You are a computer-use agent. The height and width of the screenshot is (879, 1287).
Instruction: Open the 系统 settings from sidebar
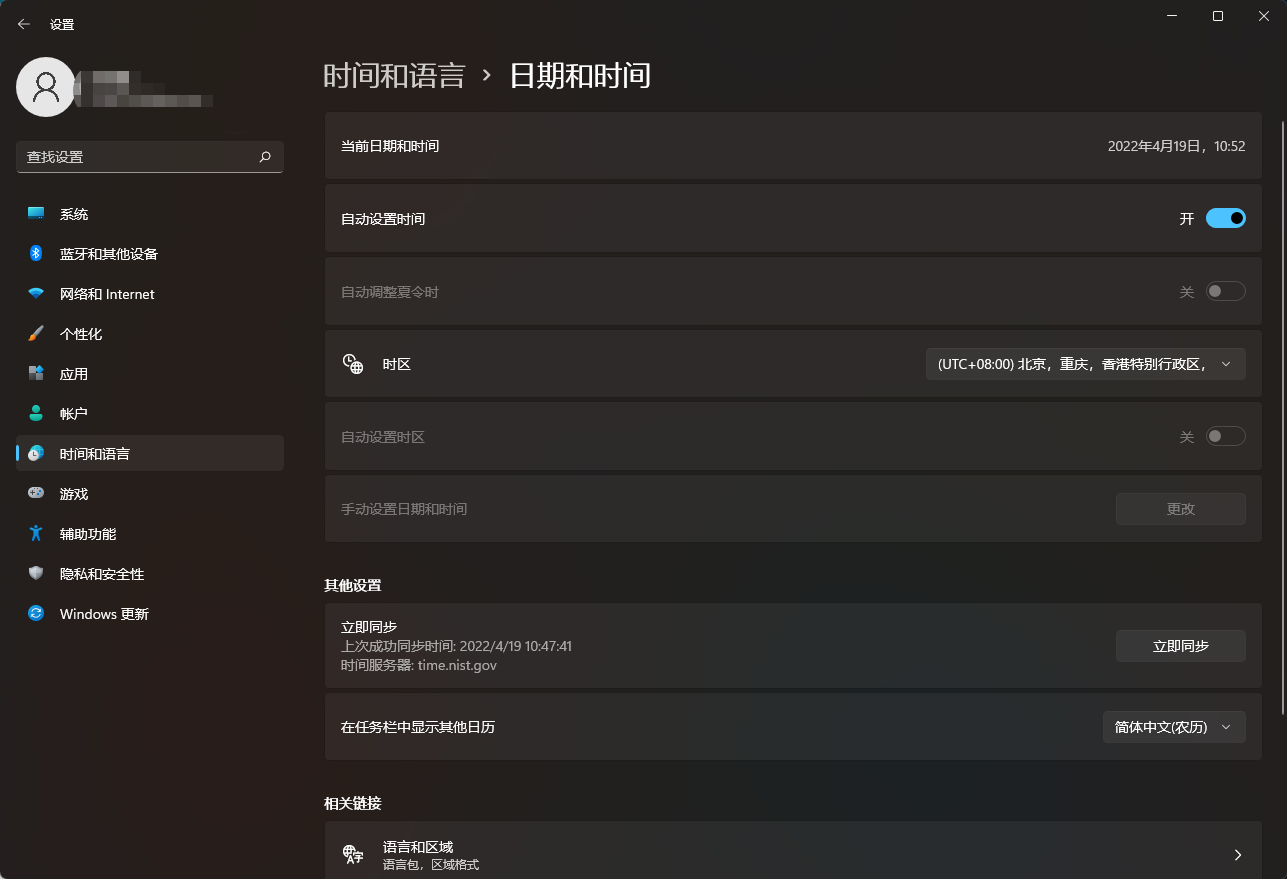point(72,213)
